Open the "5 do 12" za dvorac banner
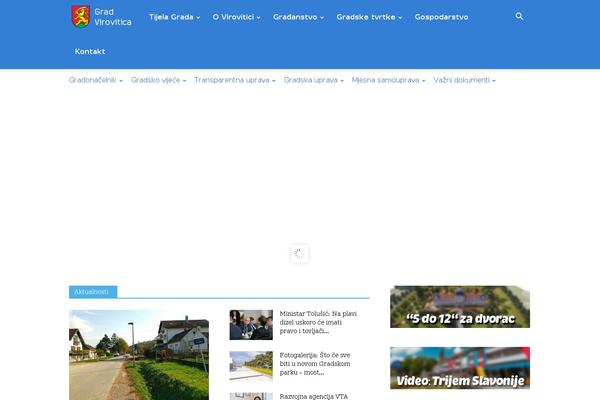The width and height of the screenshot is (600, 400). [x=460, y=307]
